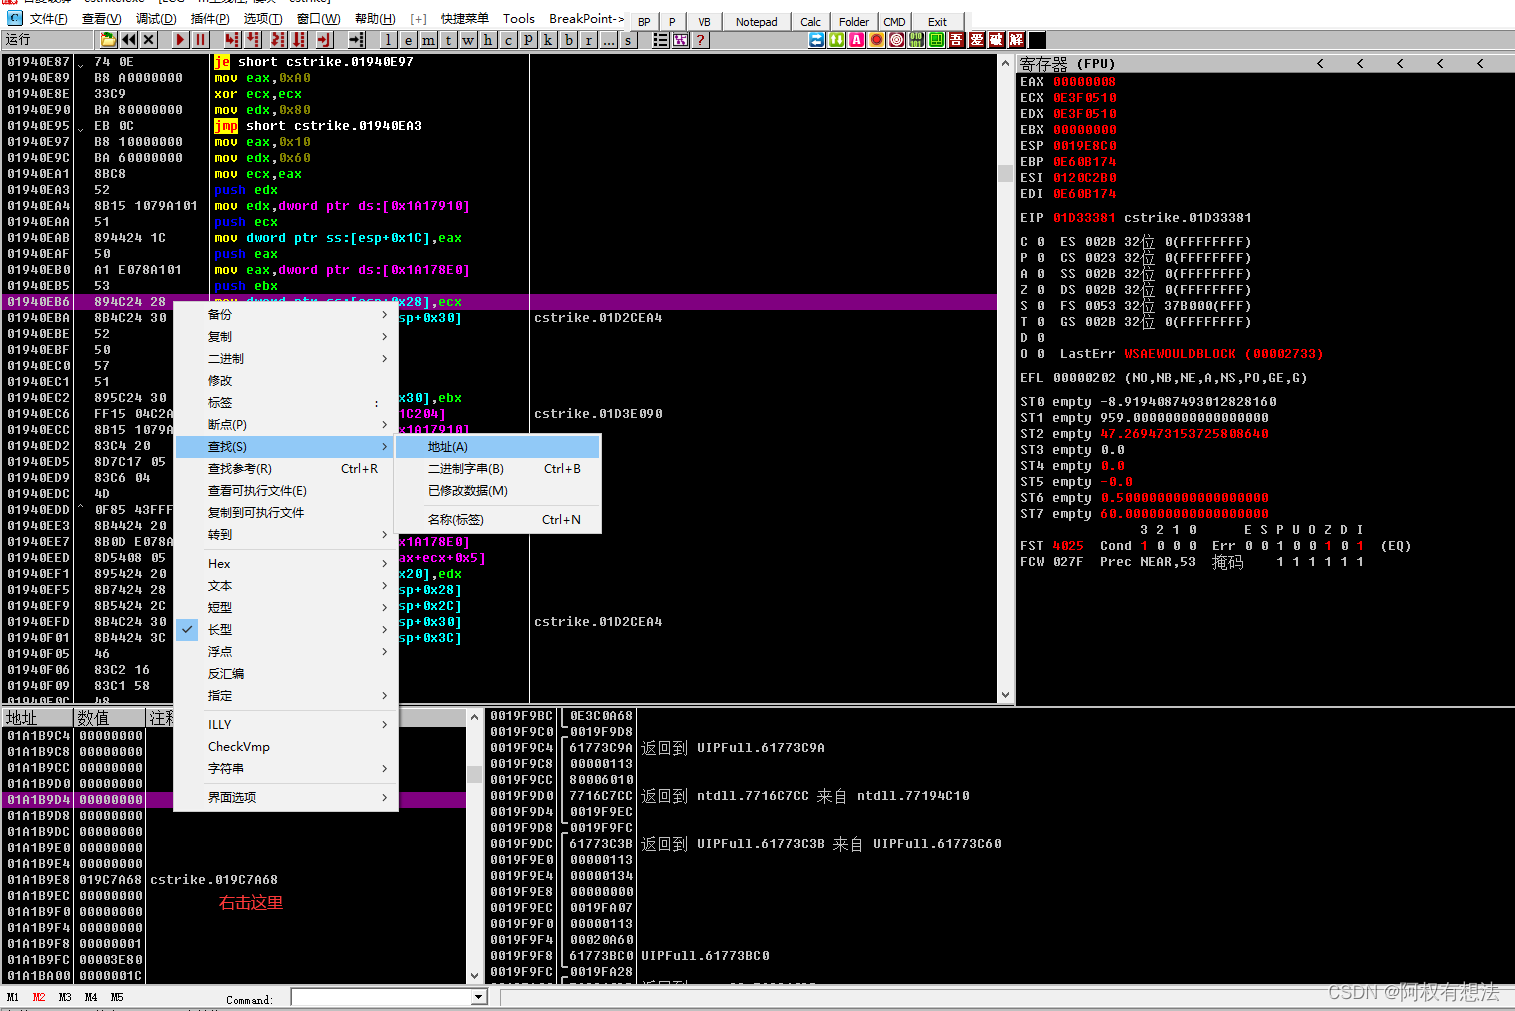Viewport: 1515px width, 1011px height.
Task: Choose 地址(A) in the find submenu
Action: (x=499, y=446)
